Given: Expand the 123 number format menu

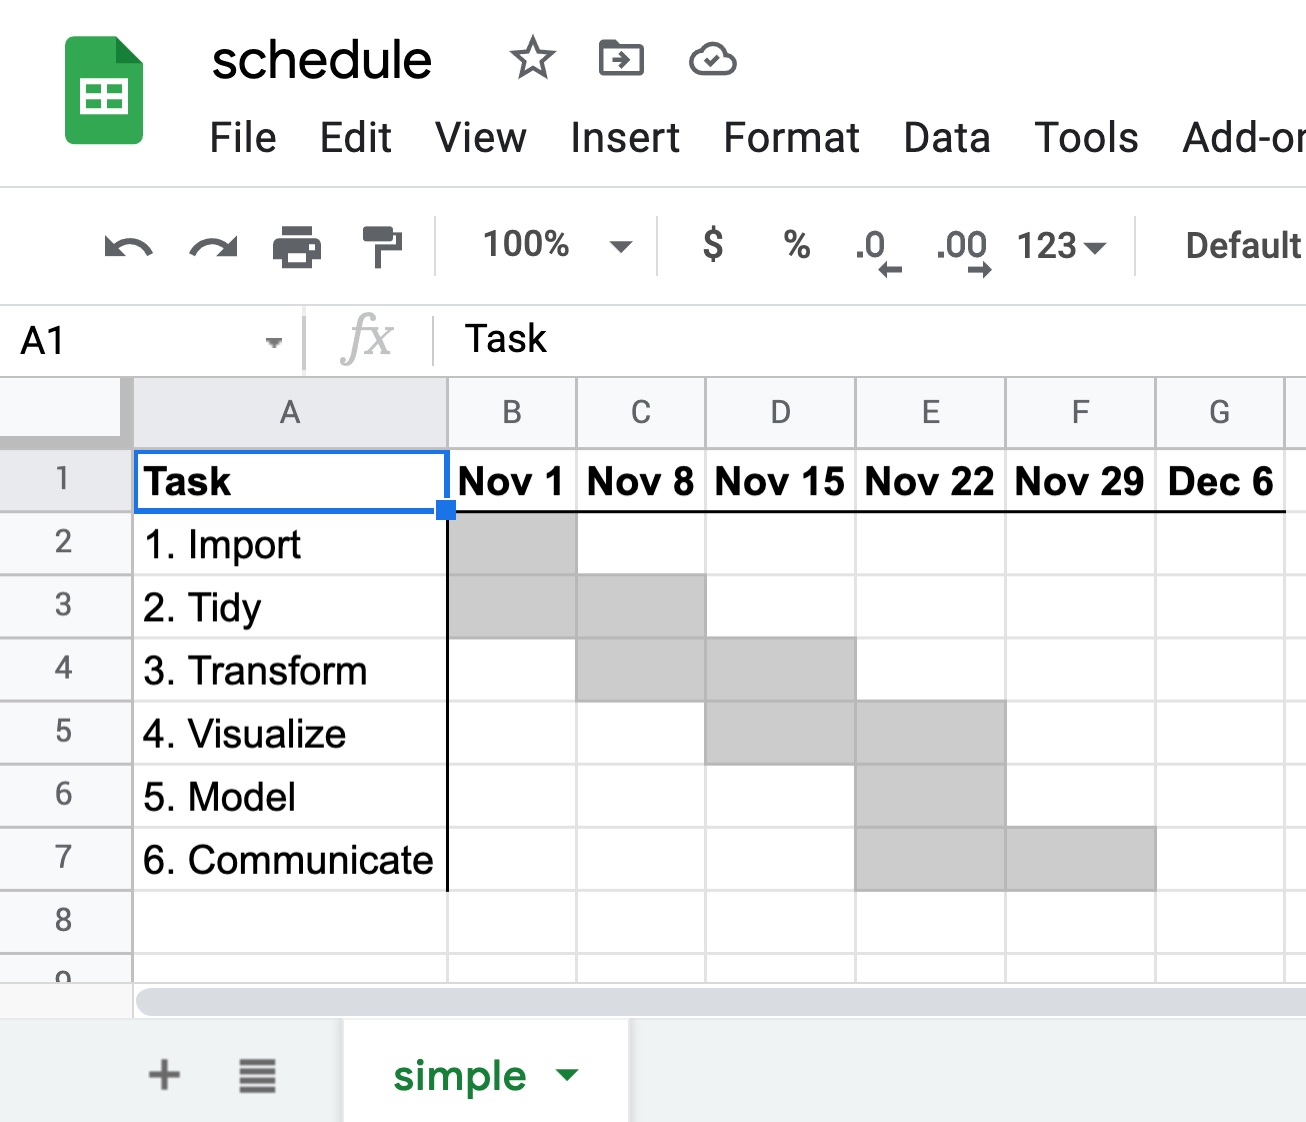Looking at the screenshot, I should click(x=1061, y=246).
